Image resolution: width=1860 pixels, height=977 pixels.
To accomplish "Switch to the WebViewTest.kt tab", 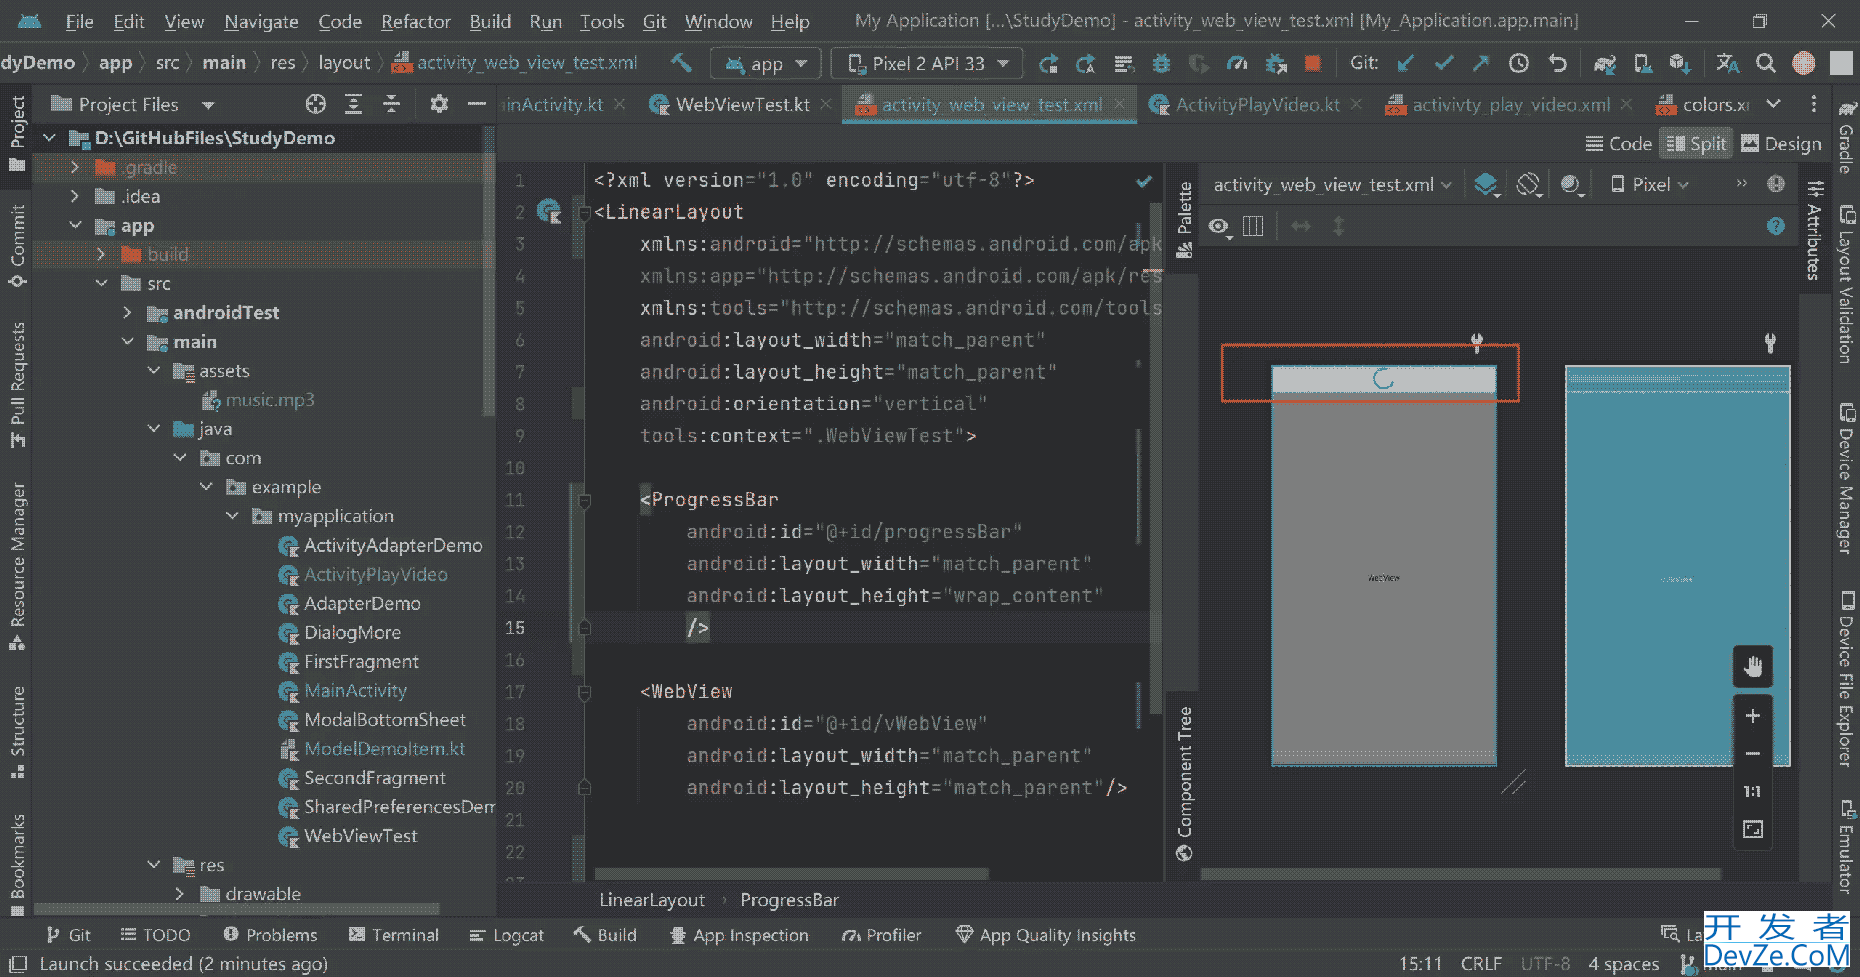I will pos(741,104).
